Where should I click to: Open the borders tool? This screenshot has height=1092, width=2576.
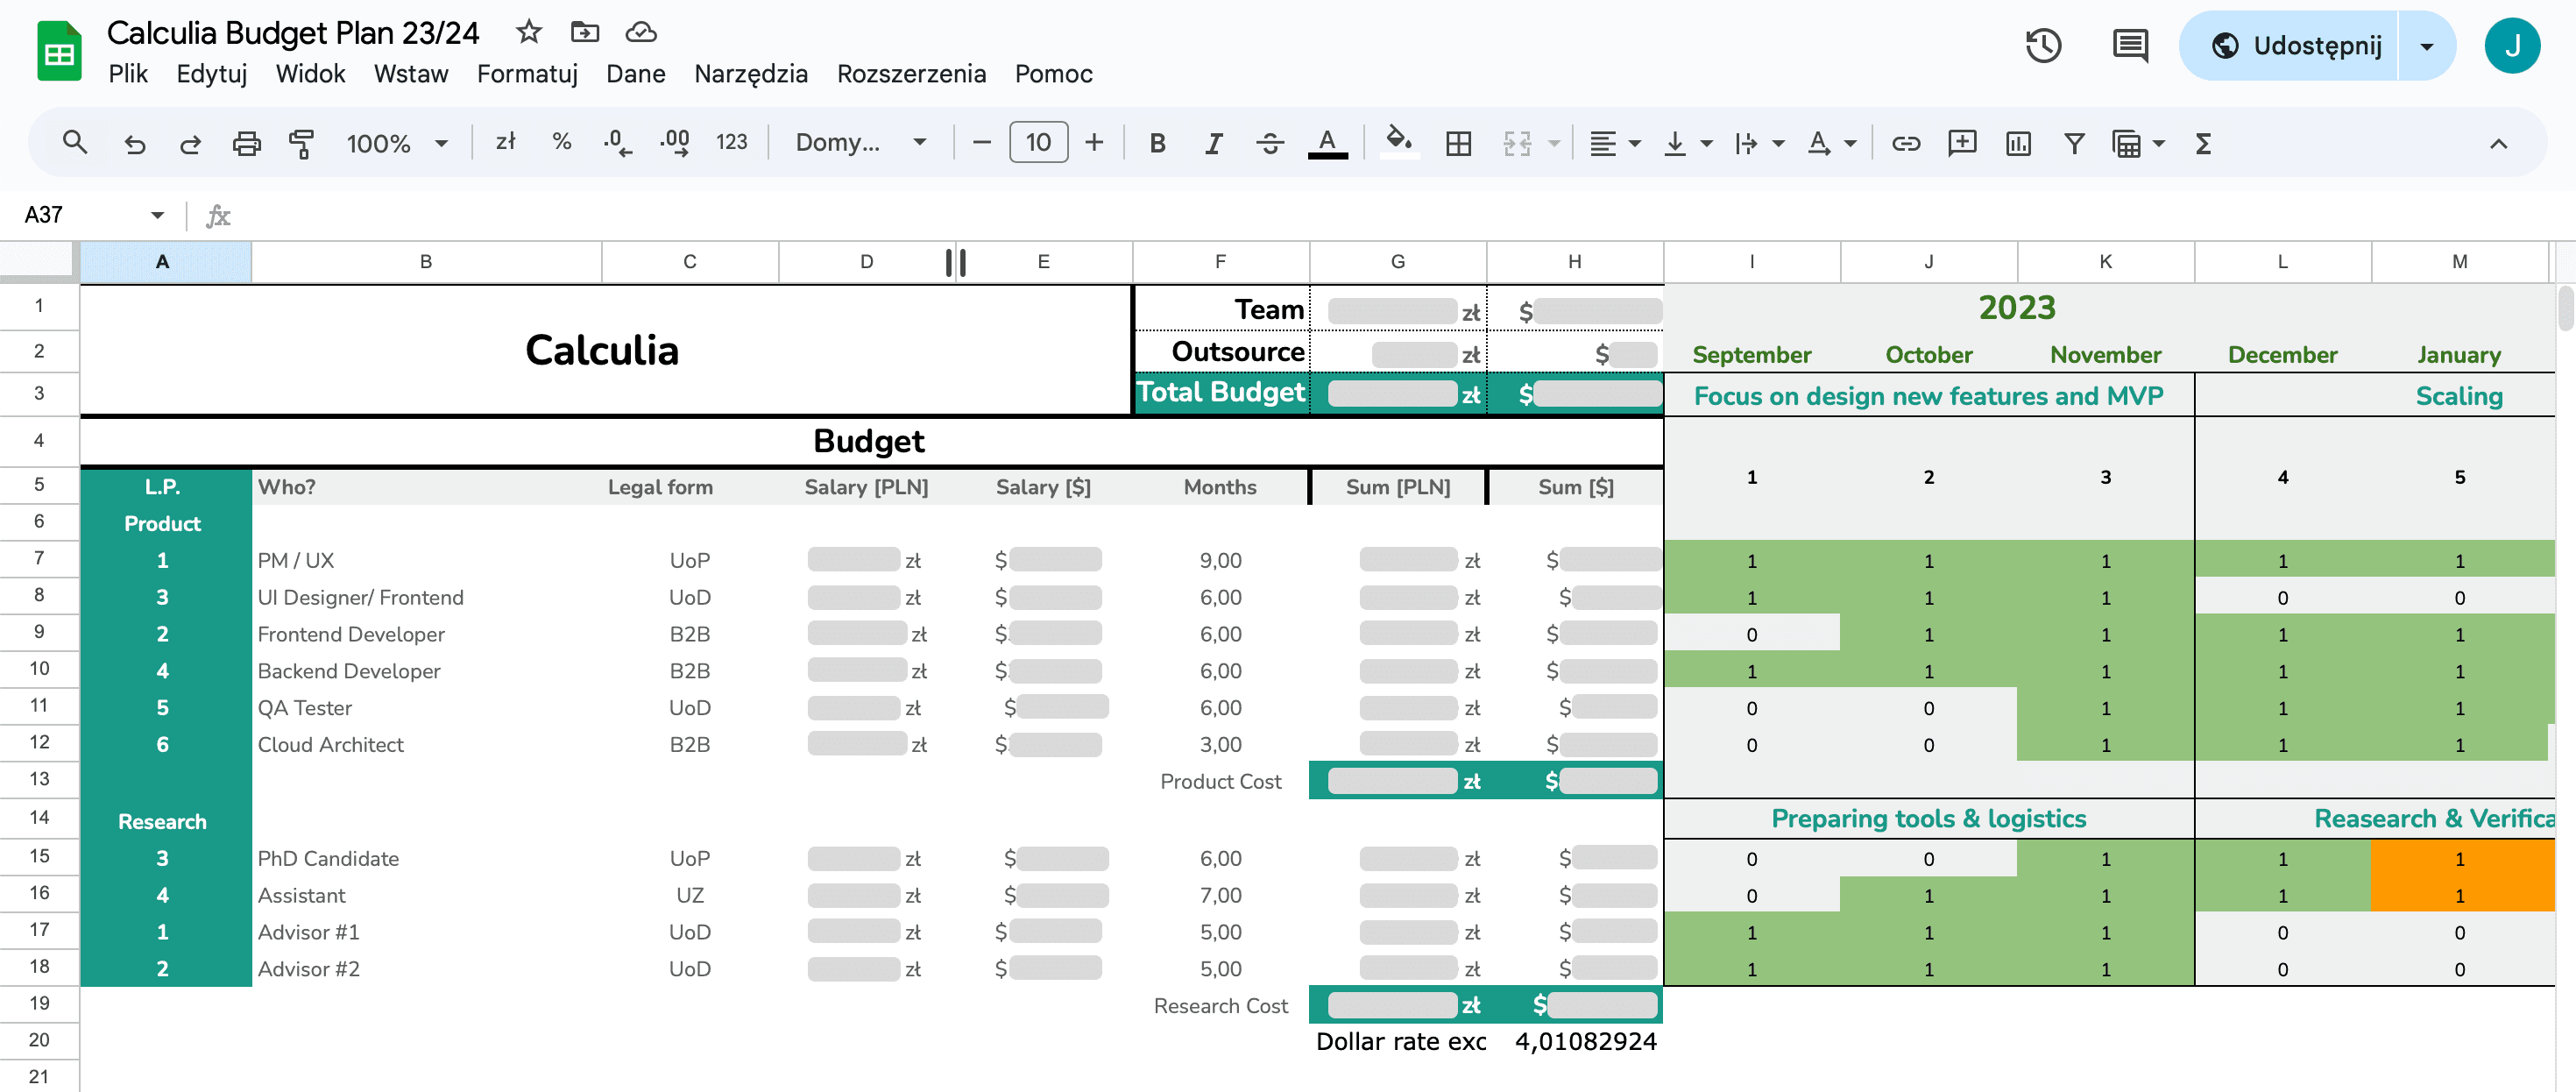tap(1458, 143)
